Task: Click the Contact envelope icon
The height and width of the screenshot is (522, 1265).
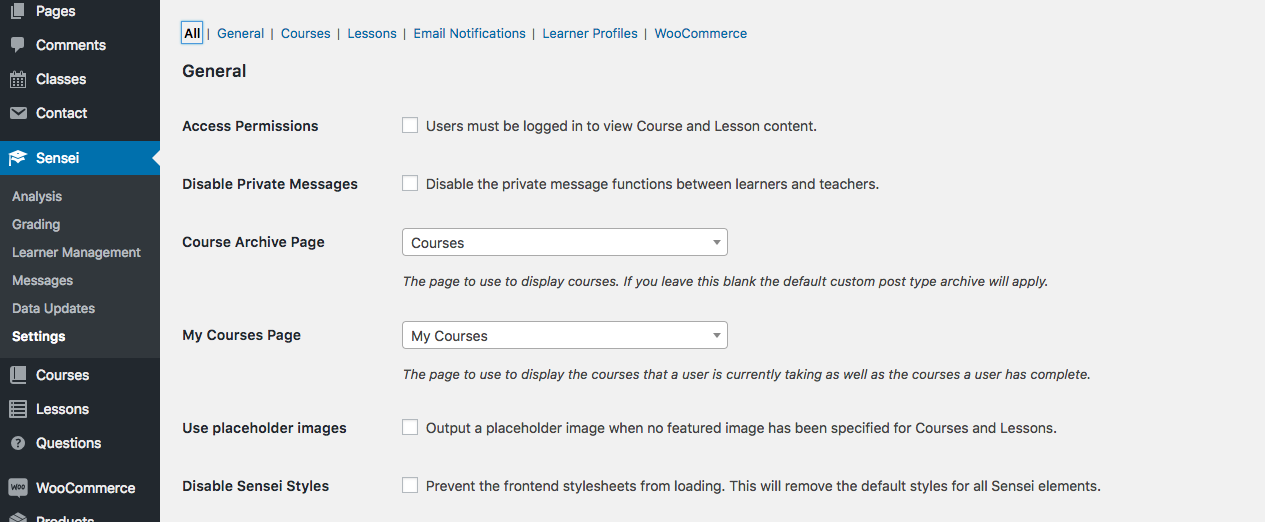Action: [18, 113]
